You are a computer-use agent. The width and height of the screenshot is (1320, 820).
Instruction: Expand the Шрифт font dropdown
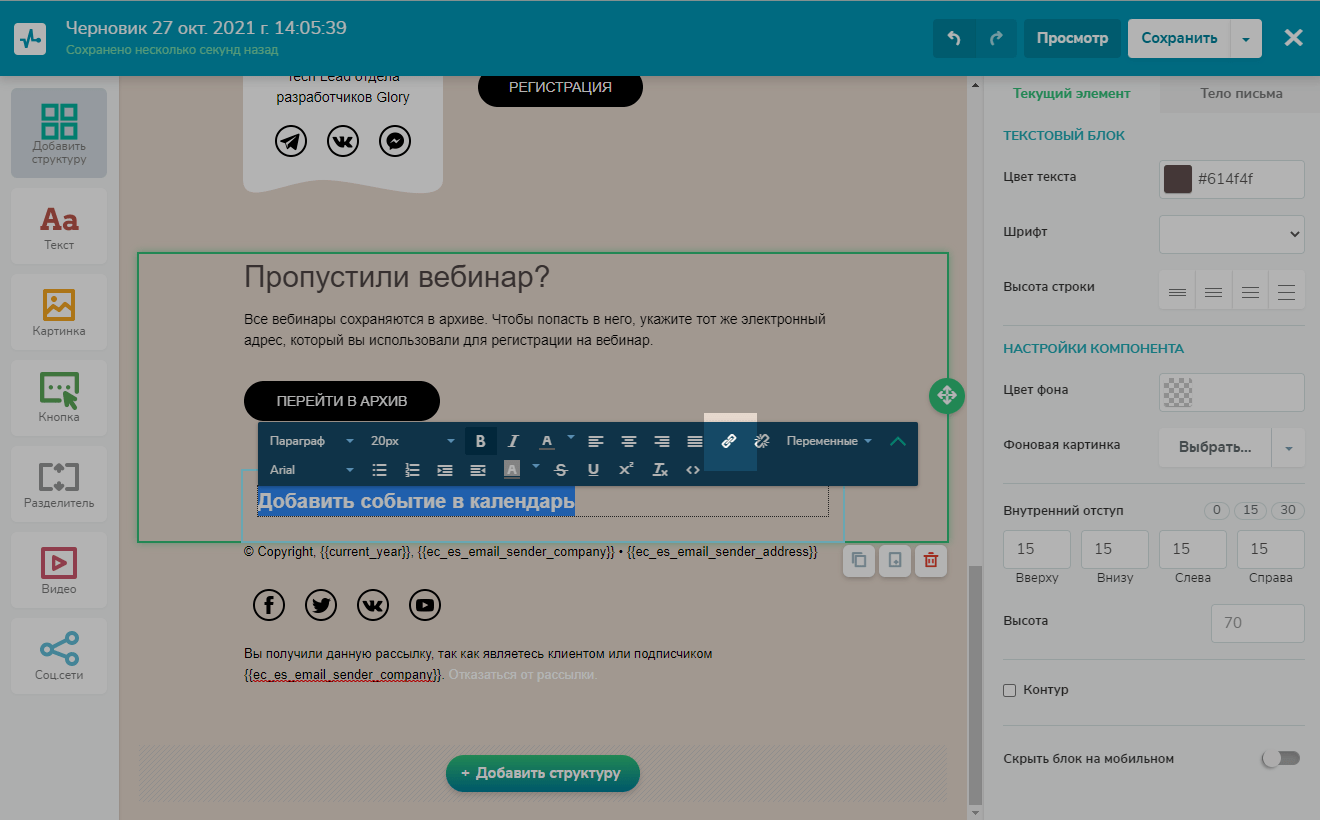point(1231,234)
